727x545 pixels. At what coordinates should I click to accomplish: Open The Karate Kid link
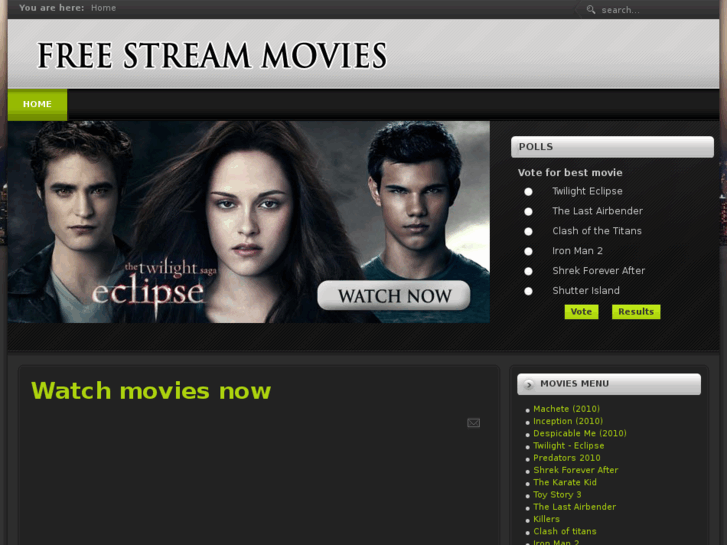point(565,482)
